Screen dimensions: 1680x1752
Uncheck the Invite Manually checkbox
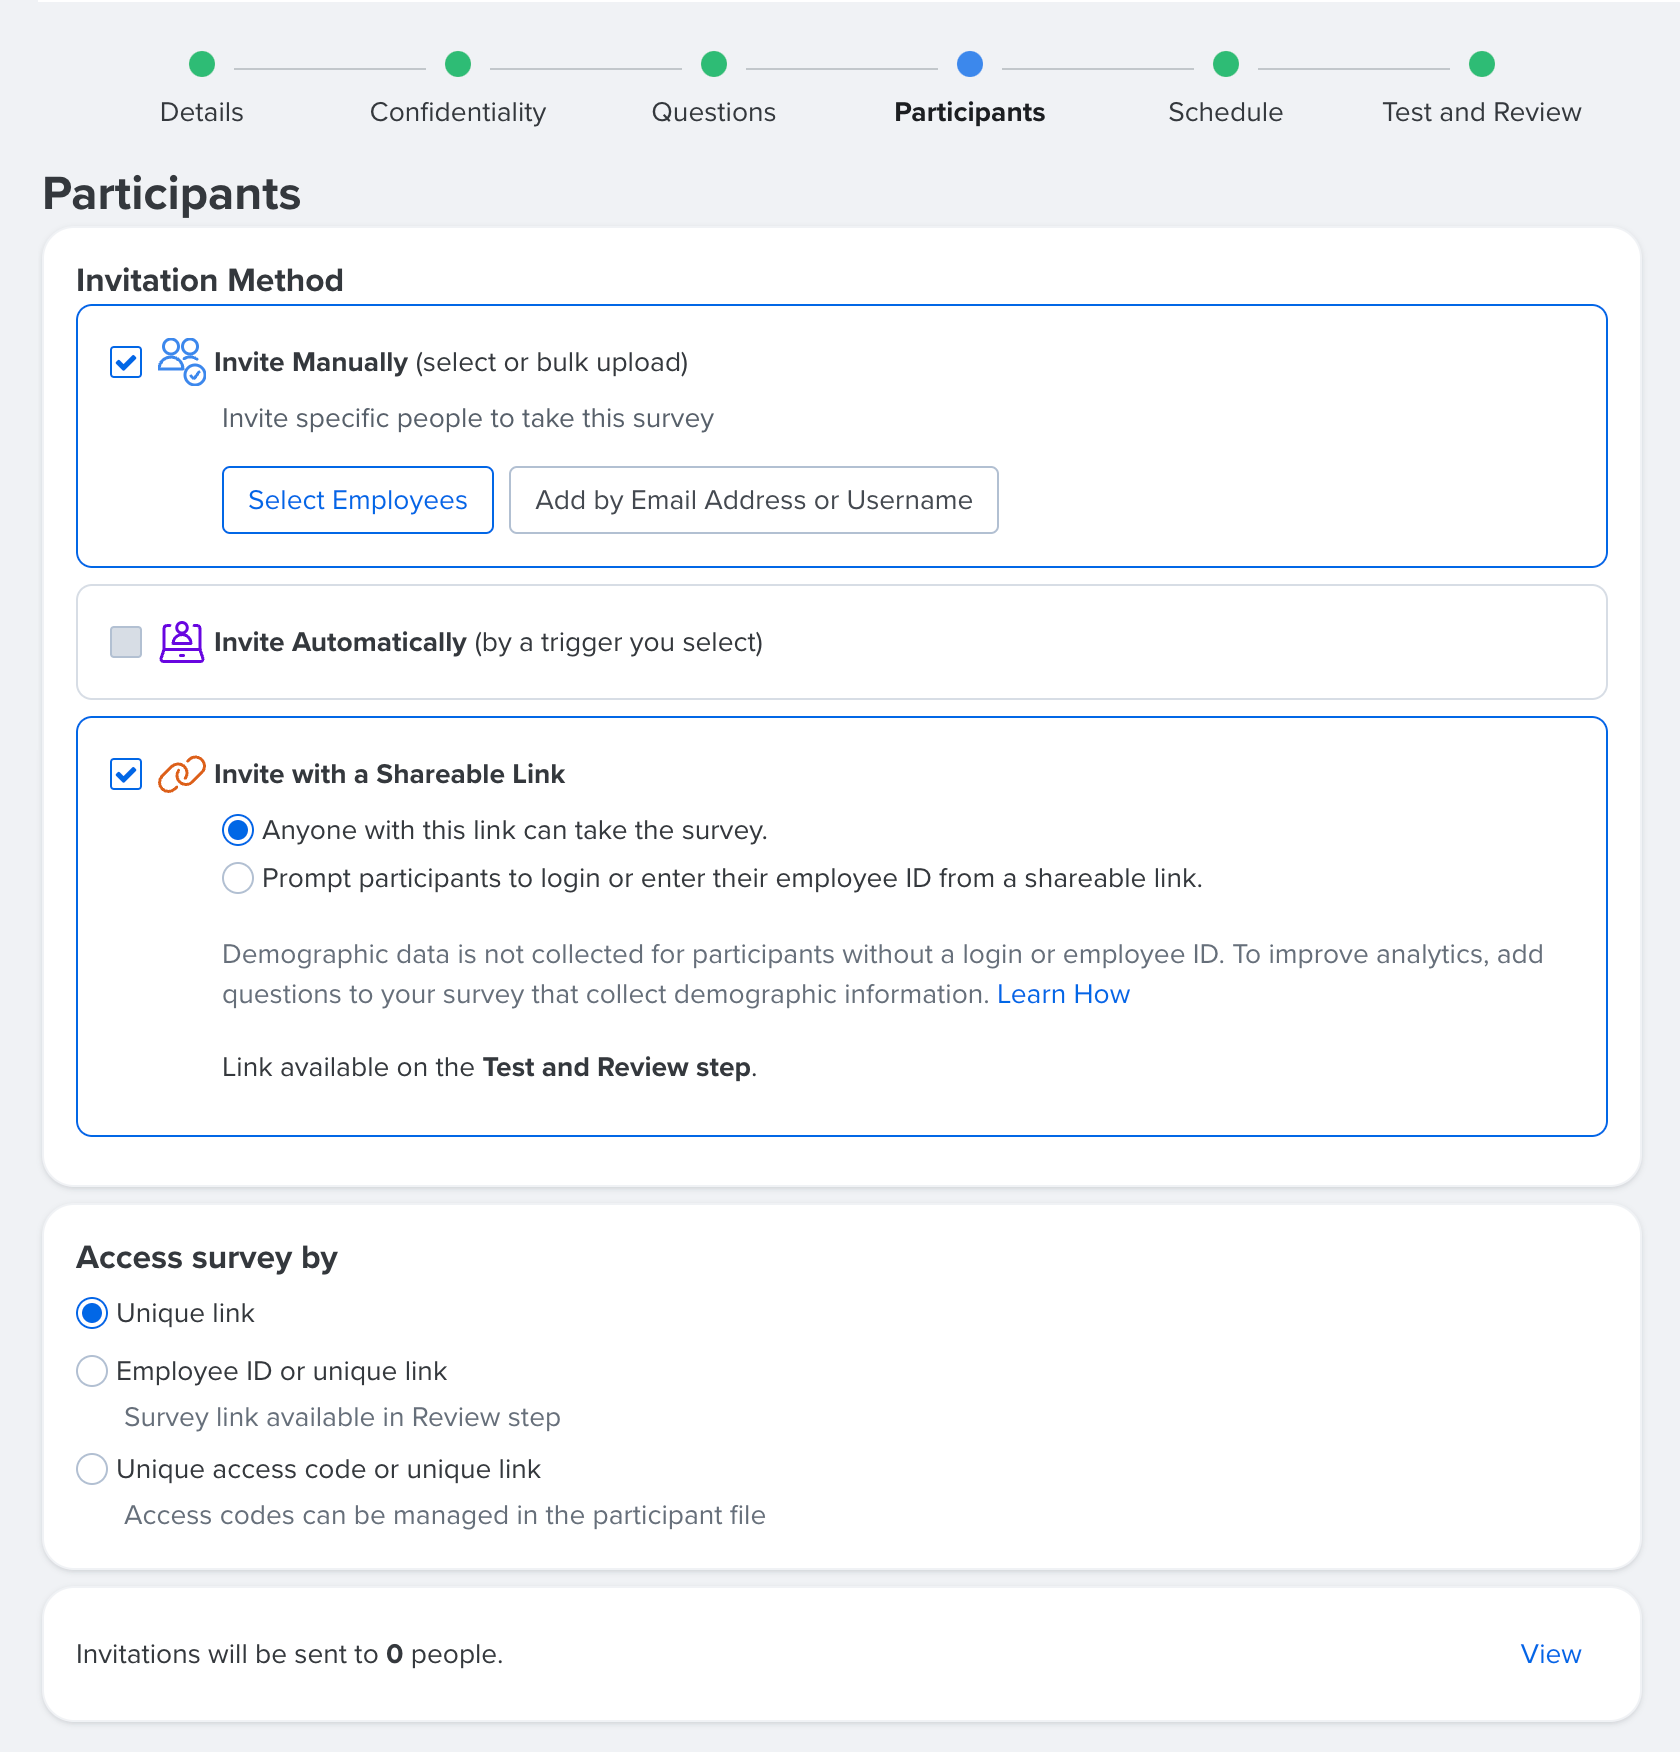coord(126,362)
